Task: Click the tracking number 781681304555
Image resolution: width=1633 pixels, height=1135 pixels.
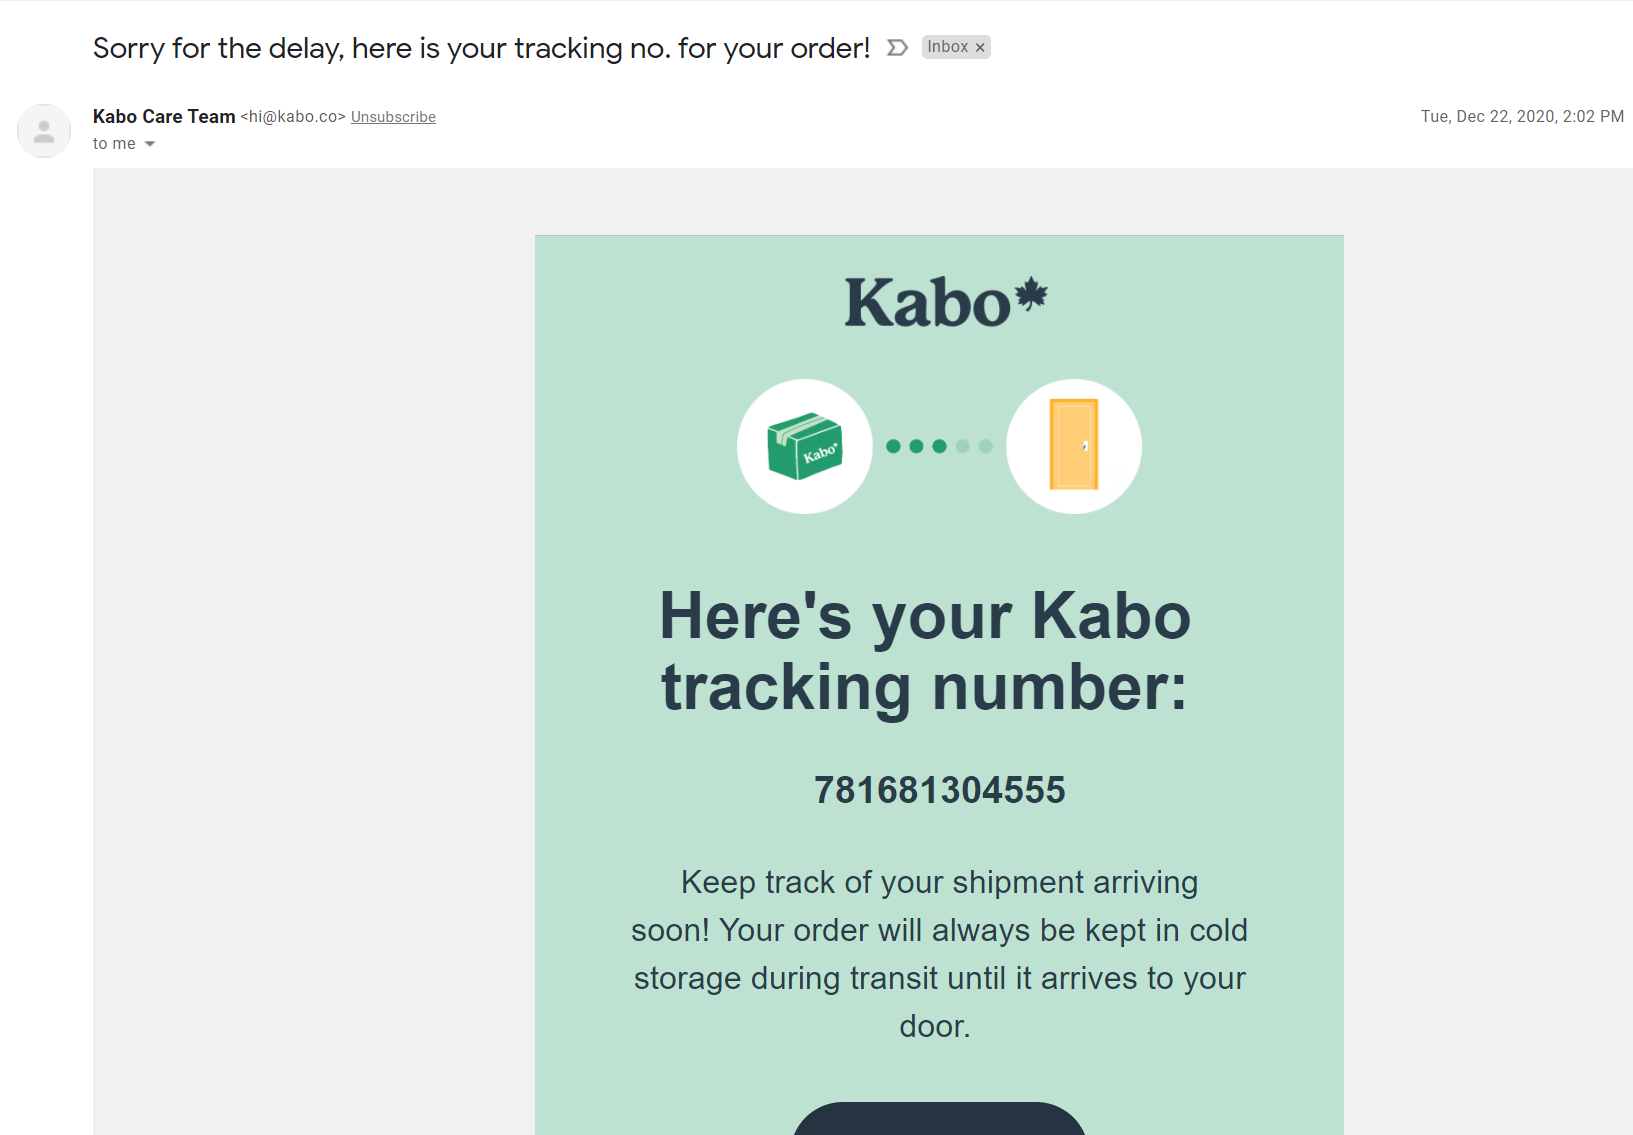Action: 939,790
